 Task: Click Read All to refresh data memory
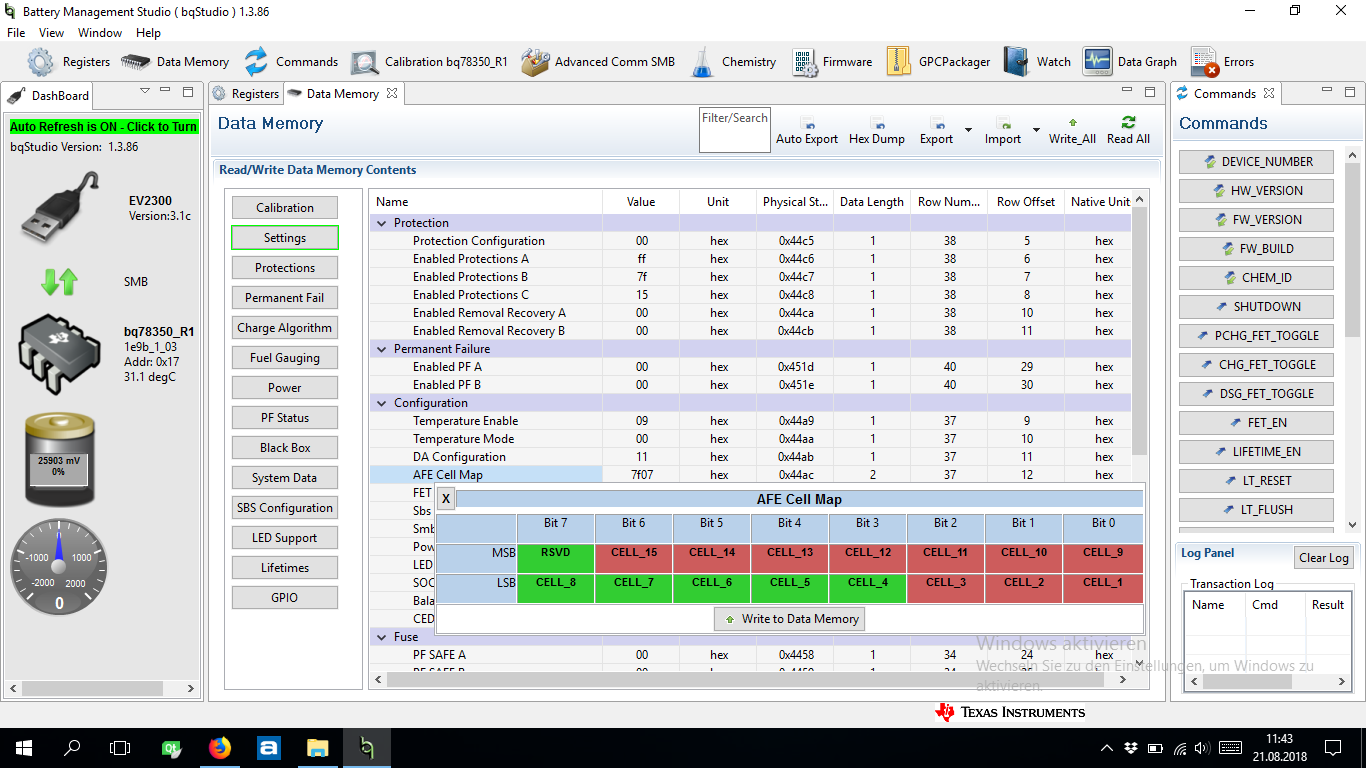coord(1128,131)
